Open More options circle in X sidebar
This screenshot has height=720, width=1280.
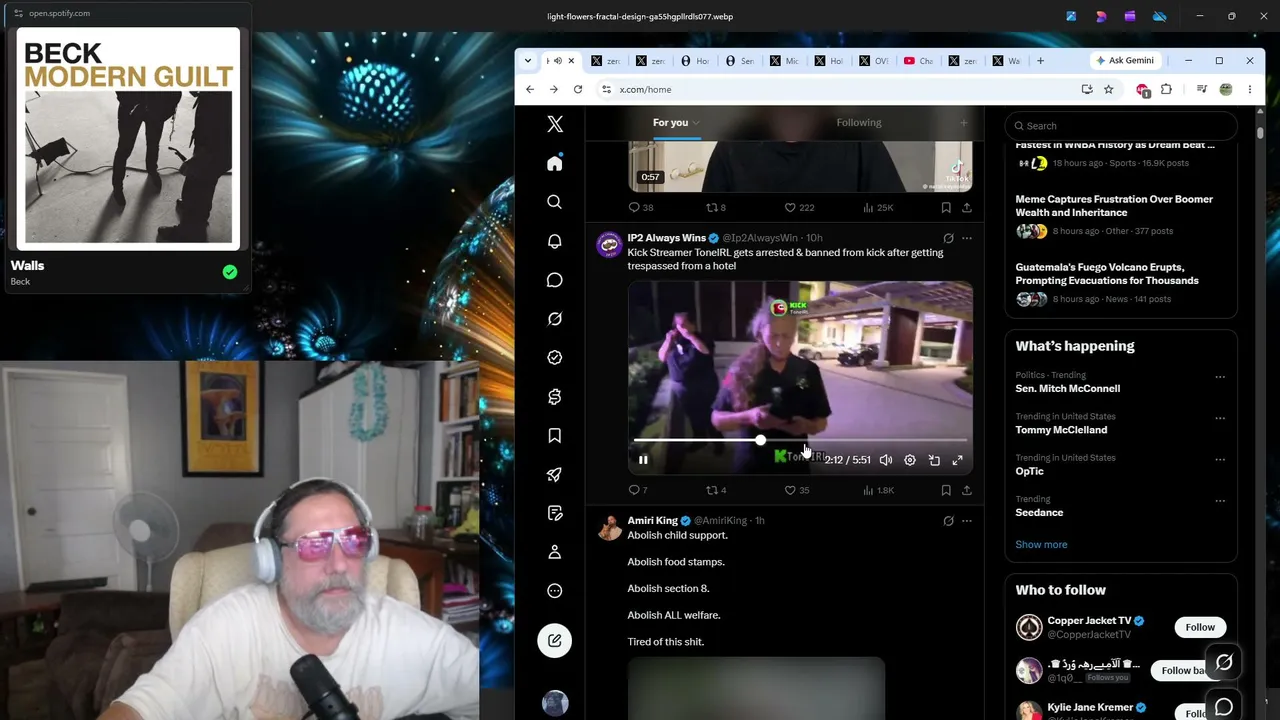(554, 591)
